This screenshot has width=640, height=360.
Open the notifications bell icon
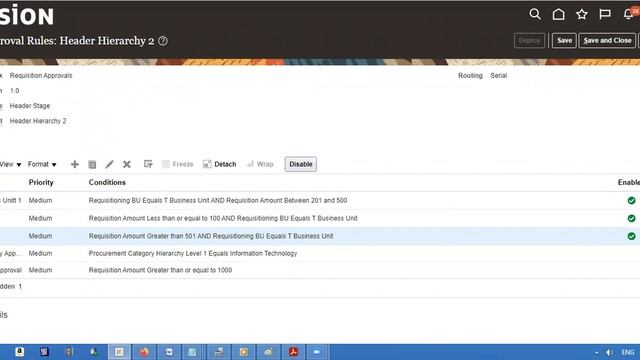629,14
